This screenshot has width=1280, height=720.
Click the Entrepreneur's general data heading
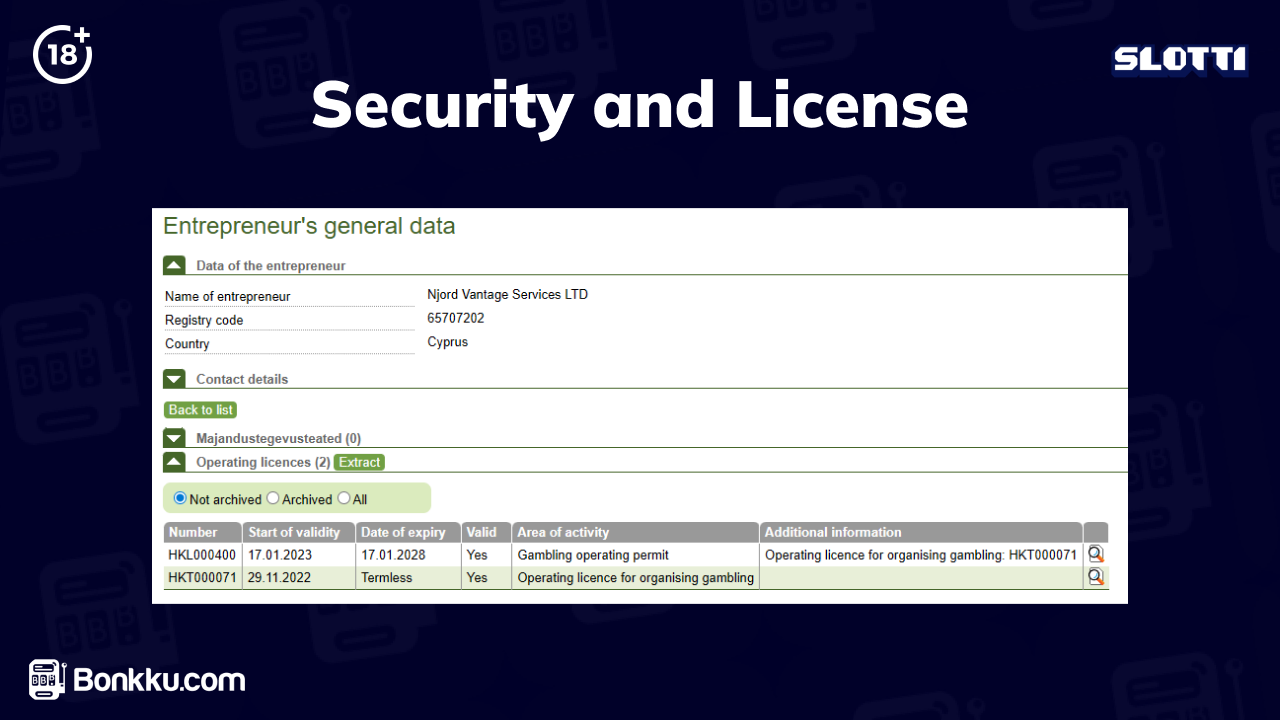click(309, 226)
